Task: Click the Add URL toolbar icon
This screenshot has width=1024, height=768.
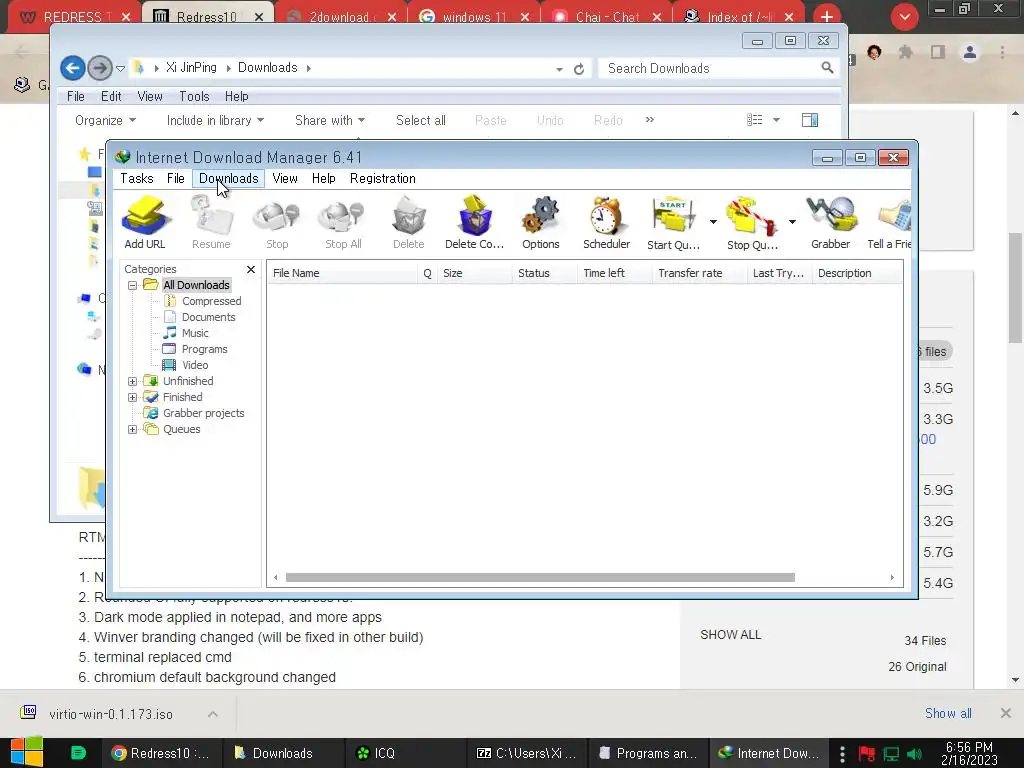Action: point(145,222)
